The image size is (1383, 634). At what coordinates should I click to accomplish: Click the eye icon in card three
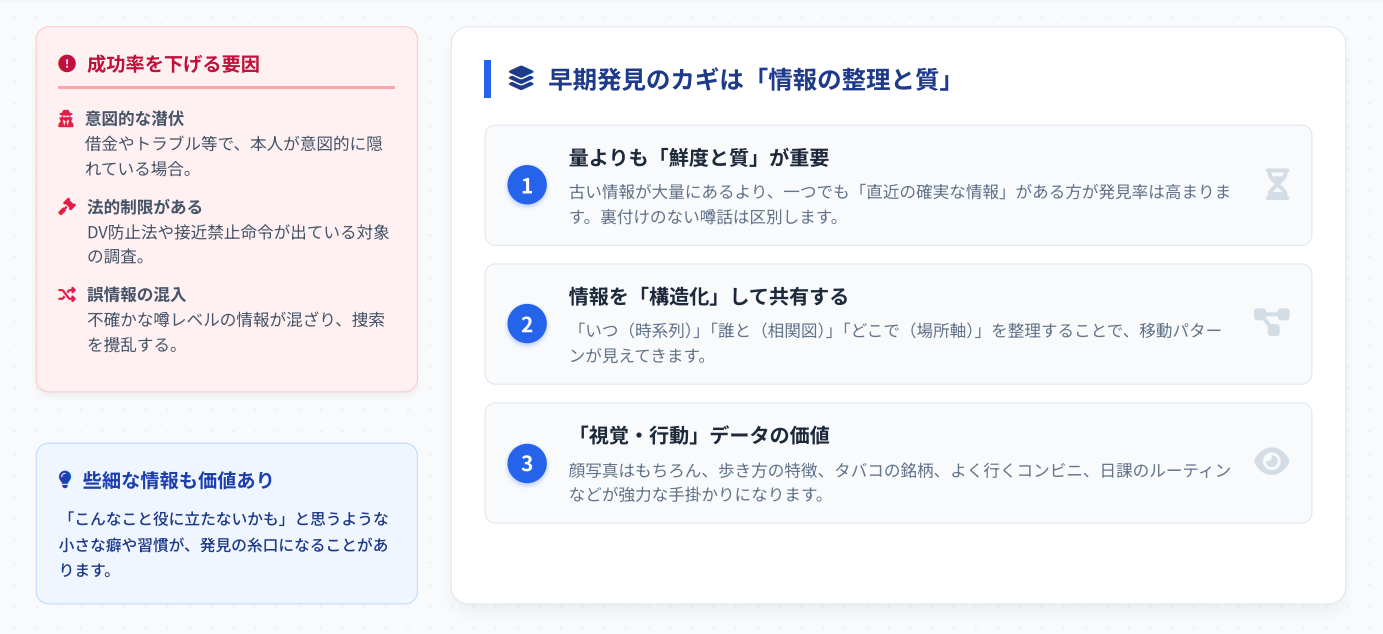(x=1272, y=461)
